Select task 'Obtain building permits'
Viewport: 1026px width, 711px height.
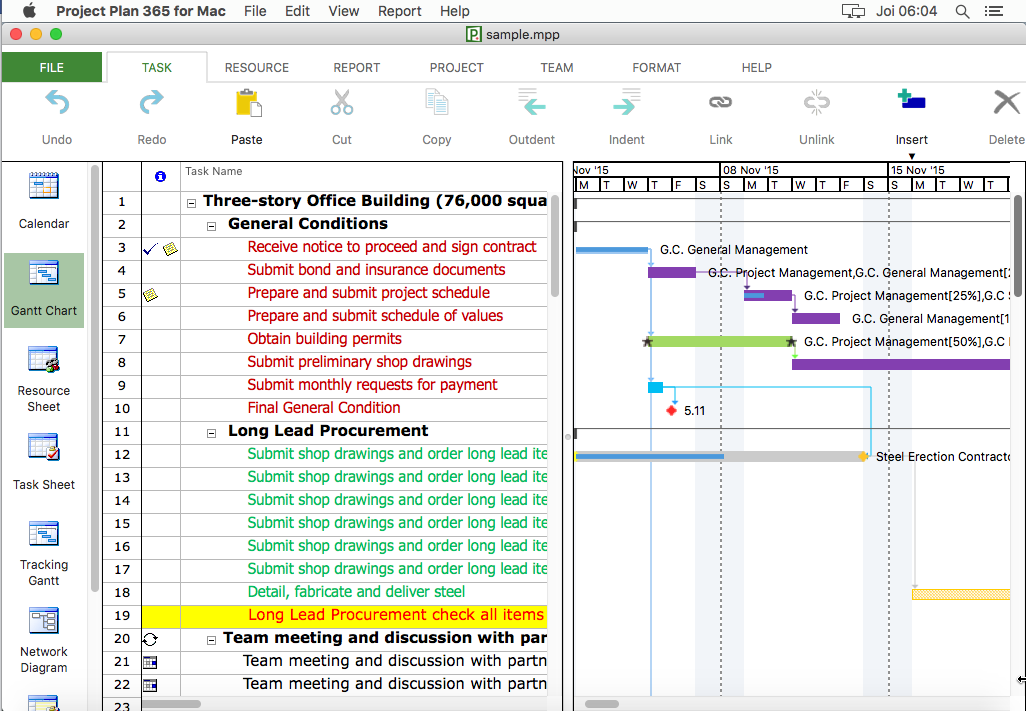click(x=324, y=339)
